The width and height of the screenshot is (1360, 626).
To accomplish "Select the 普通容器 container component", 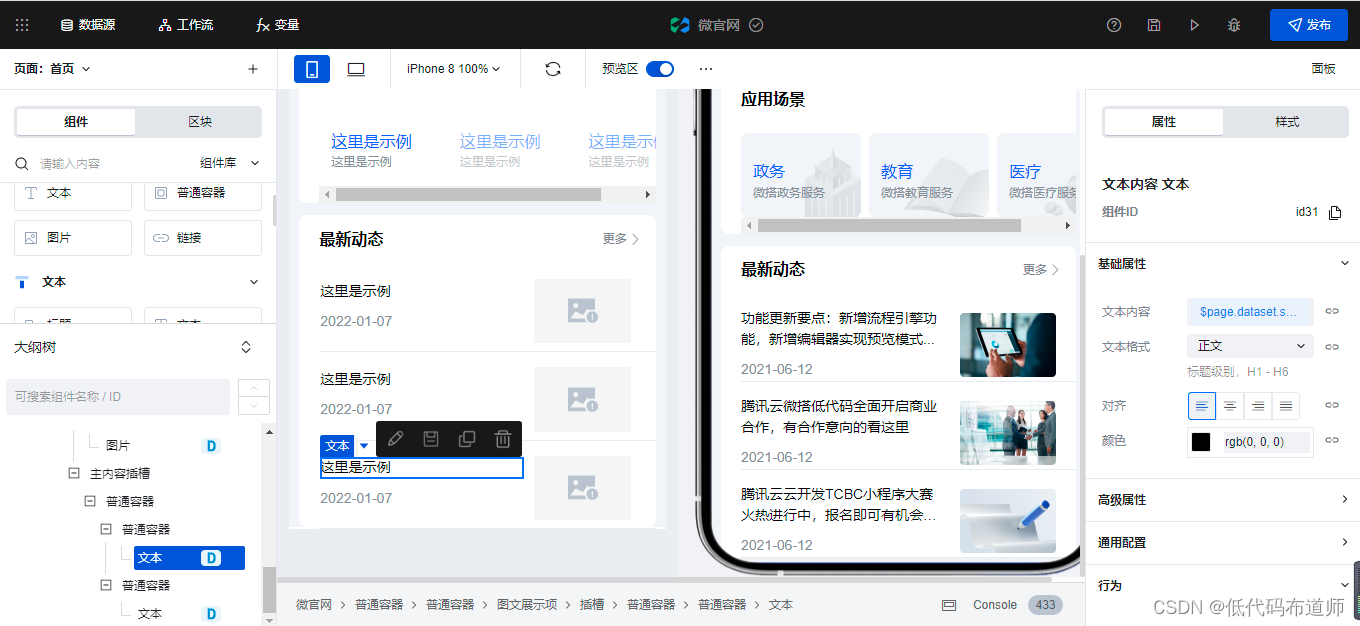I will tap(203, 192).
